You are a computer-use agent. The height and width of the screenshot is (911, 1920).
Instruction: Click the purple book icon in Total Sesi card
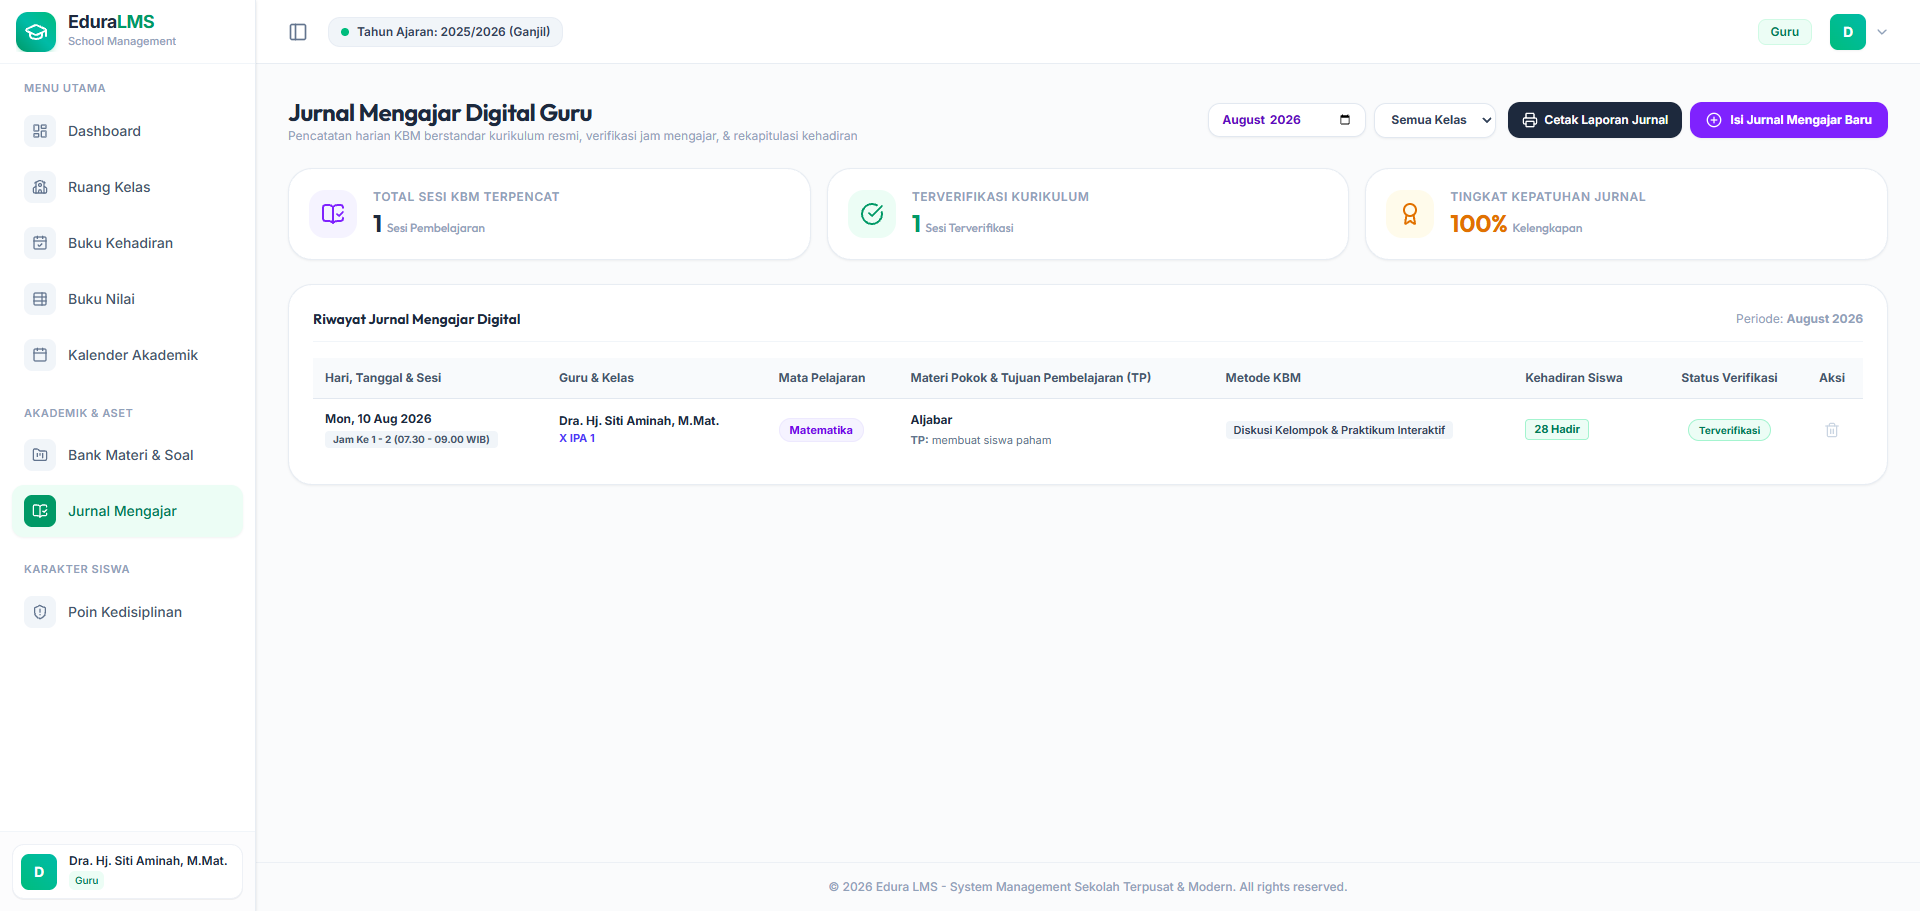pos(333,214)
